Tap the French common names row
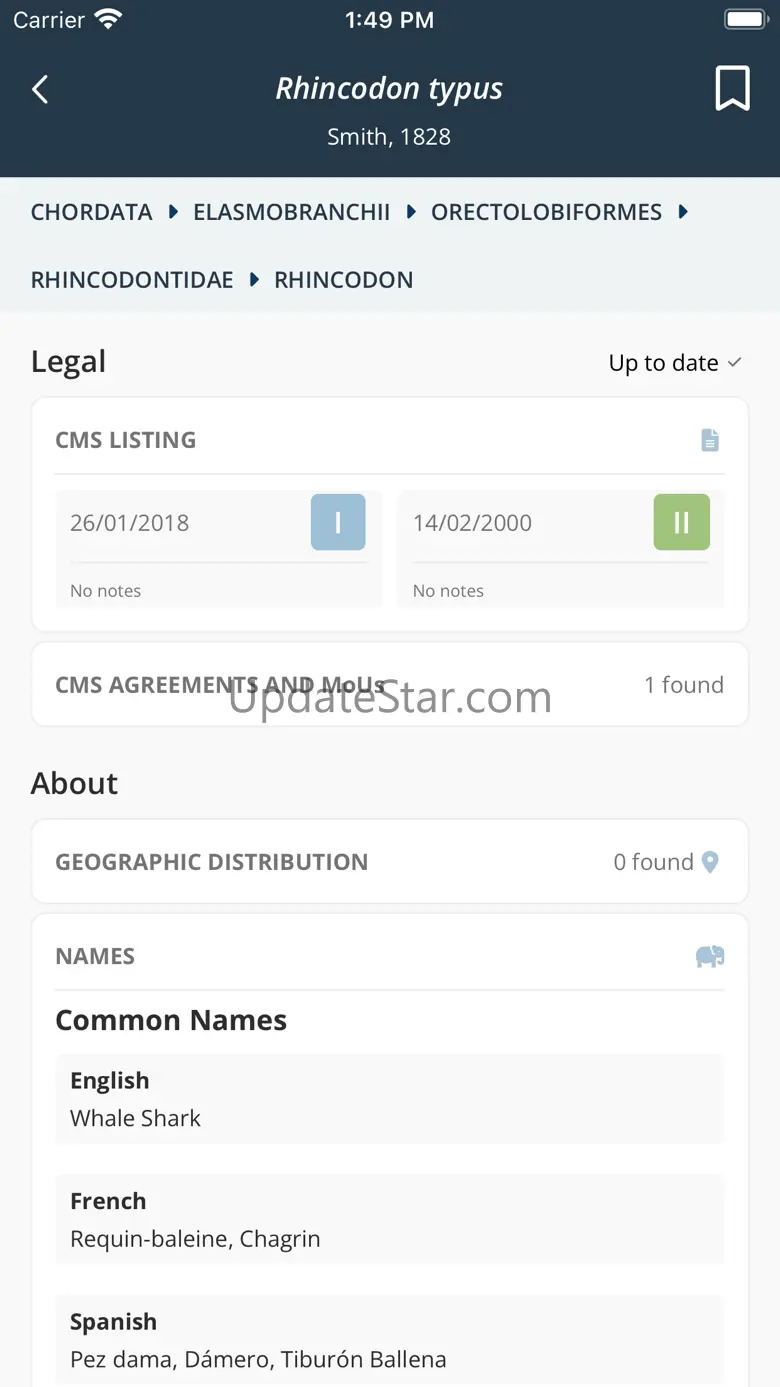The image size is (780, 1387). [x=389, y=1220]
